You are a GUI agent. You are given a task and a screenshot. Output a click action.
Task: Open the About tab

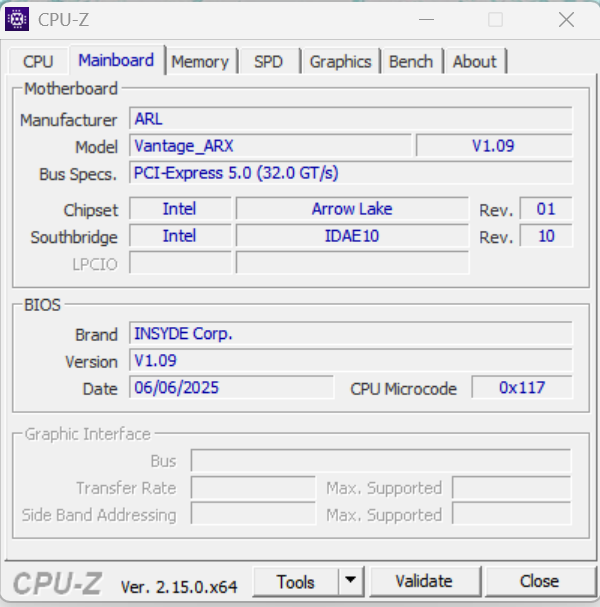(475, 62)
